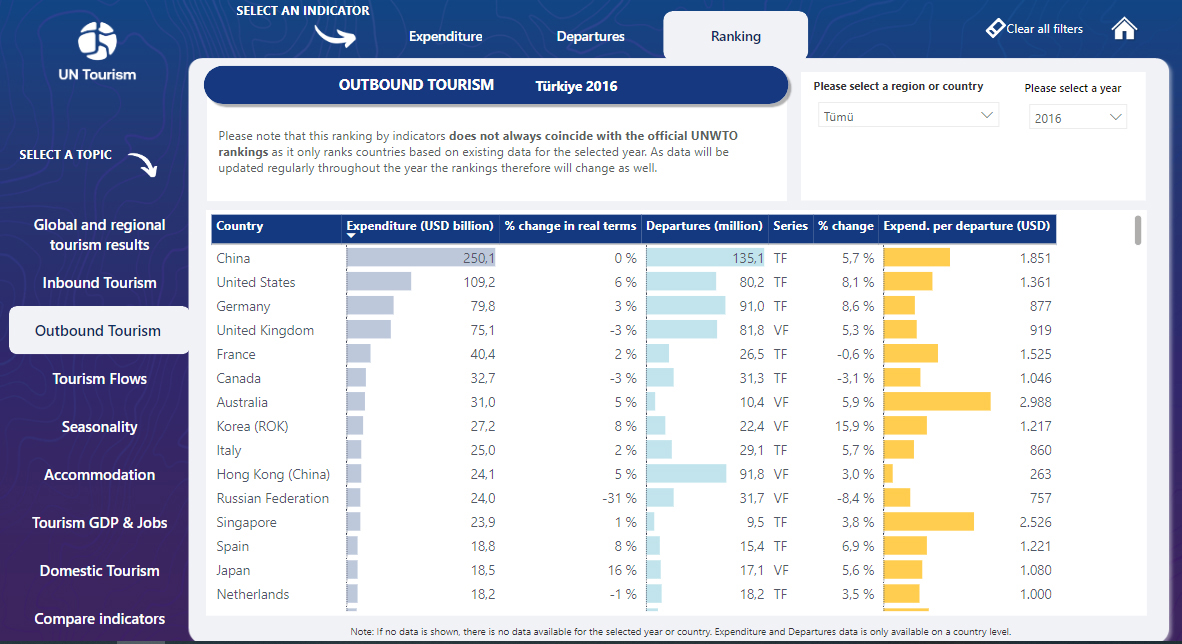This screenshot has width=1182, height=644.
Task: Switch to the Departures tab
Action: pos(590,37)
